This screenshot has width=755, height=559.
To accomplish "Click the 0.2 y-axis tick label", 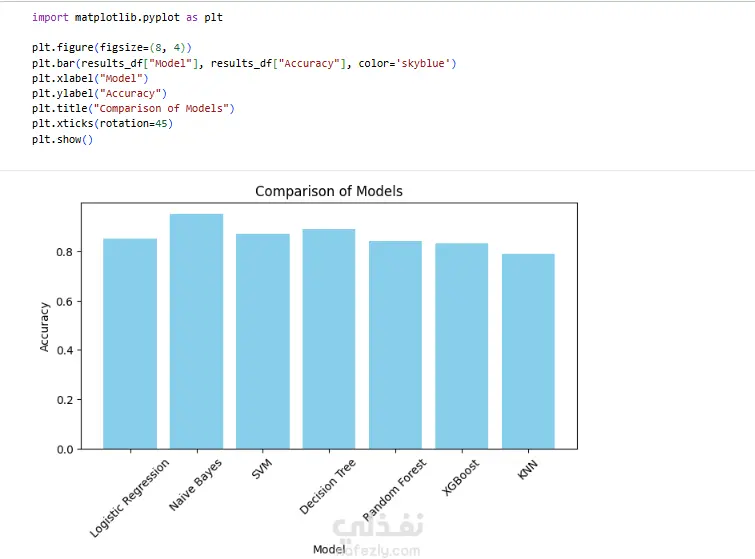I will point(65,400).
